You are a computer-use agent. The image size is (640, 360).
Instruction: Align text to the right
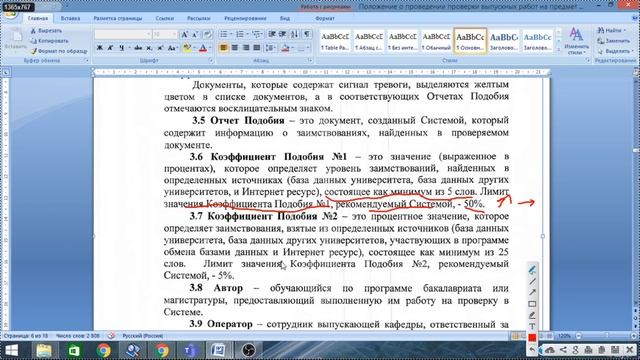point(246,48)
